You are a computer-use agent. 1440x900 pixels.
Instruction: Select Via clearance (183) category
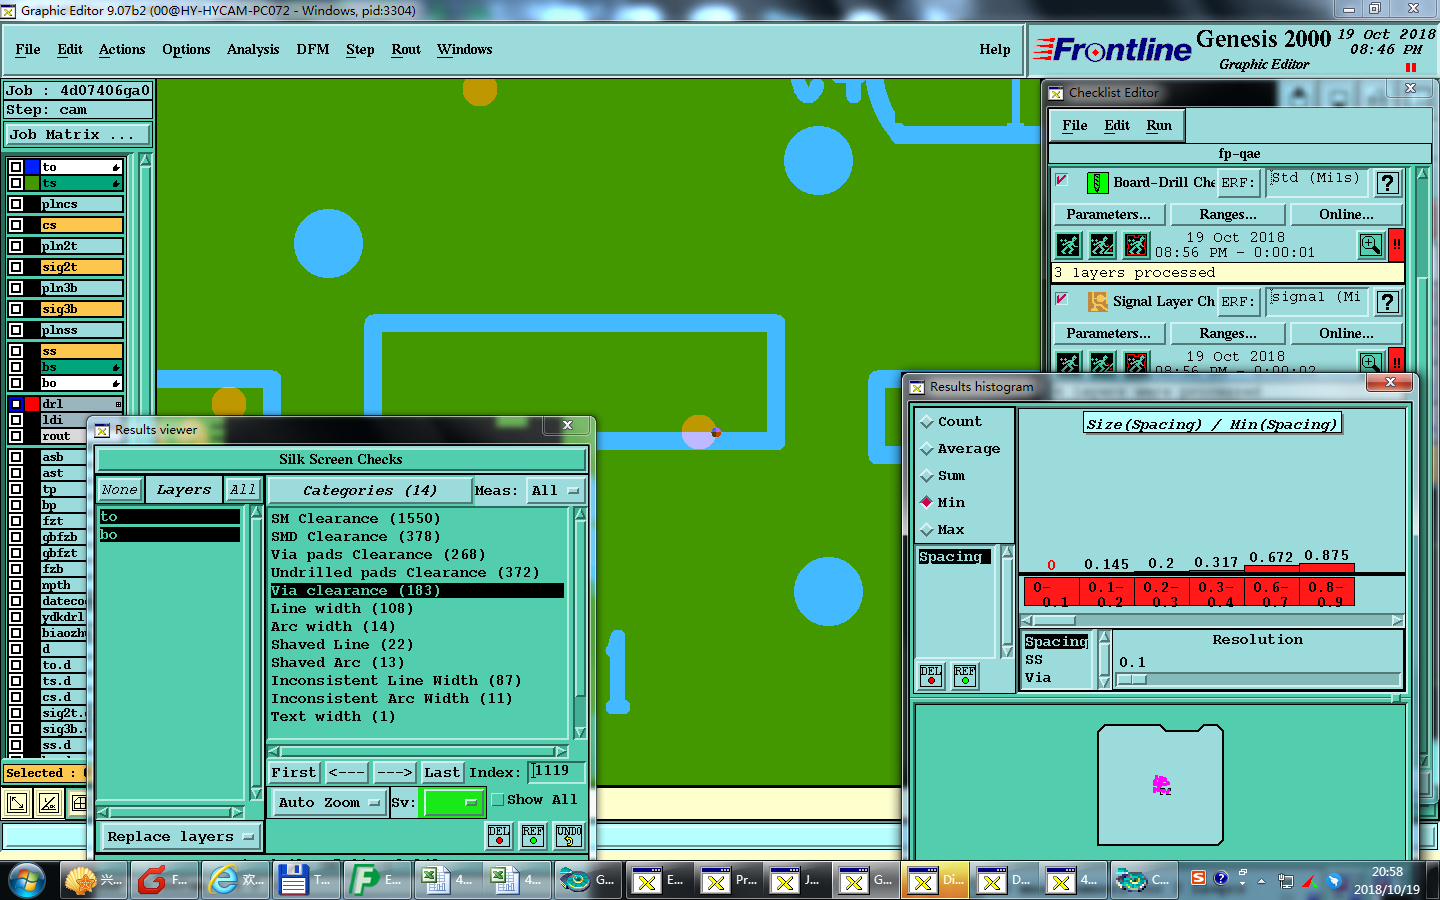pyautogui.click(x=417, y=591)
